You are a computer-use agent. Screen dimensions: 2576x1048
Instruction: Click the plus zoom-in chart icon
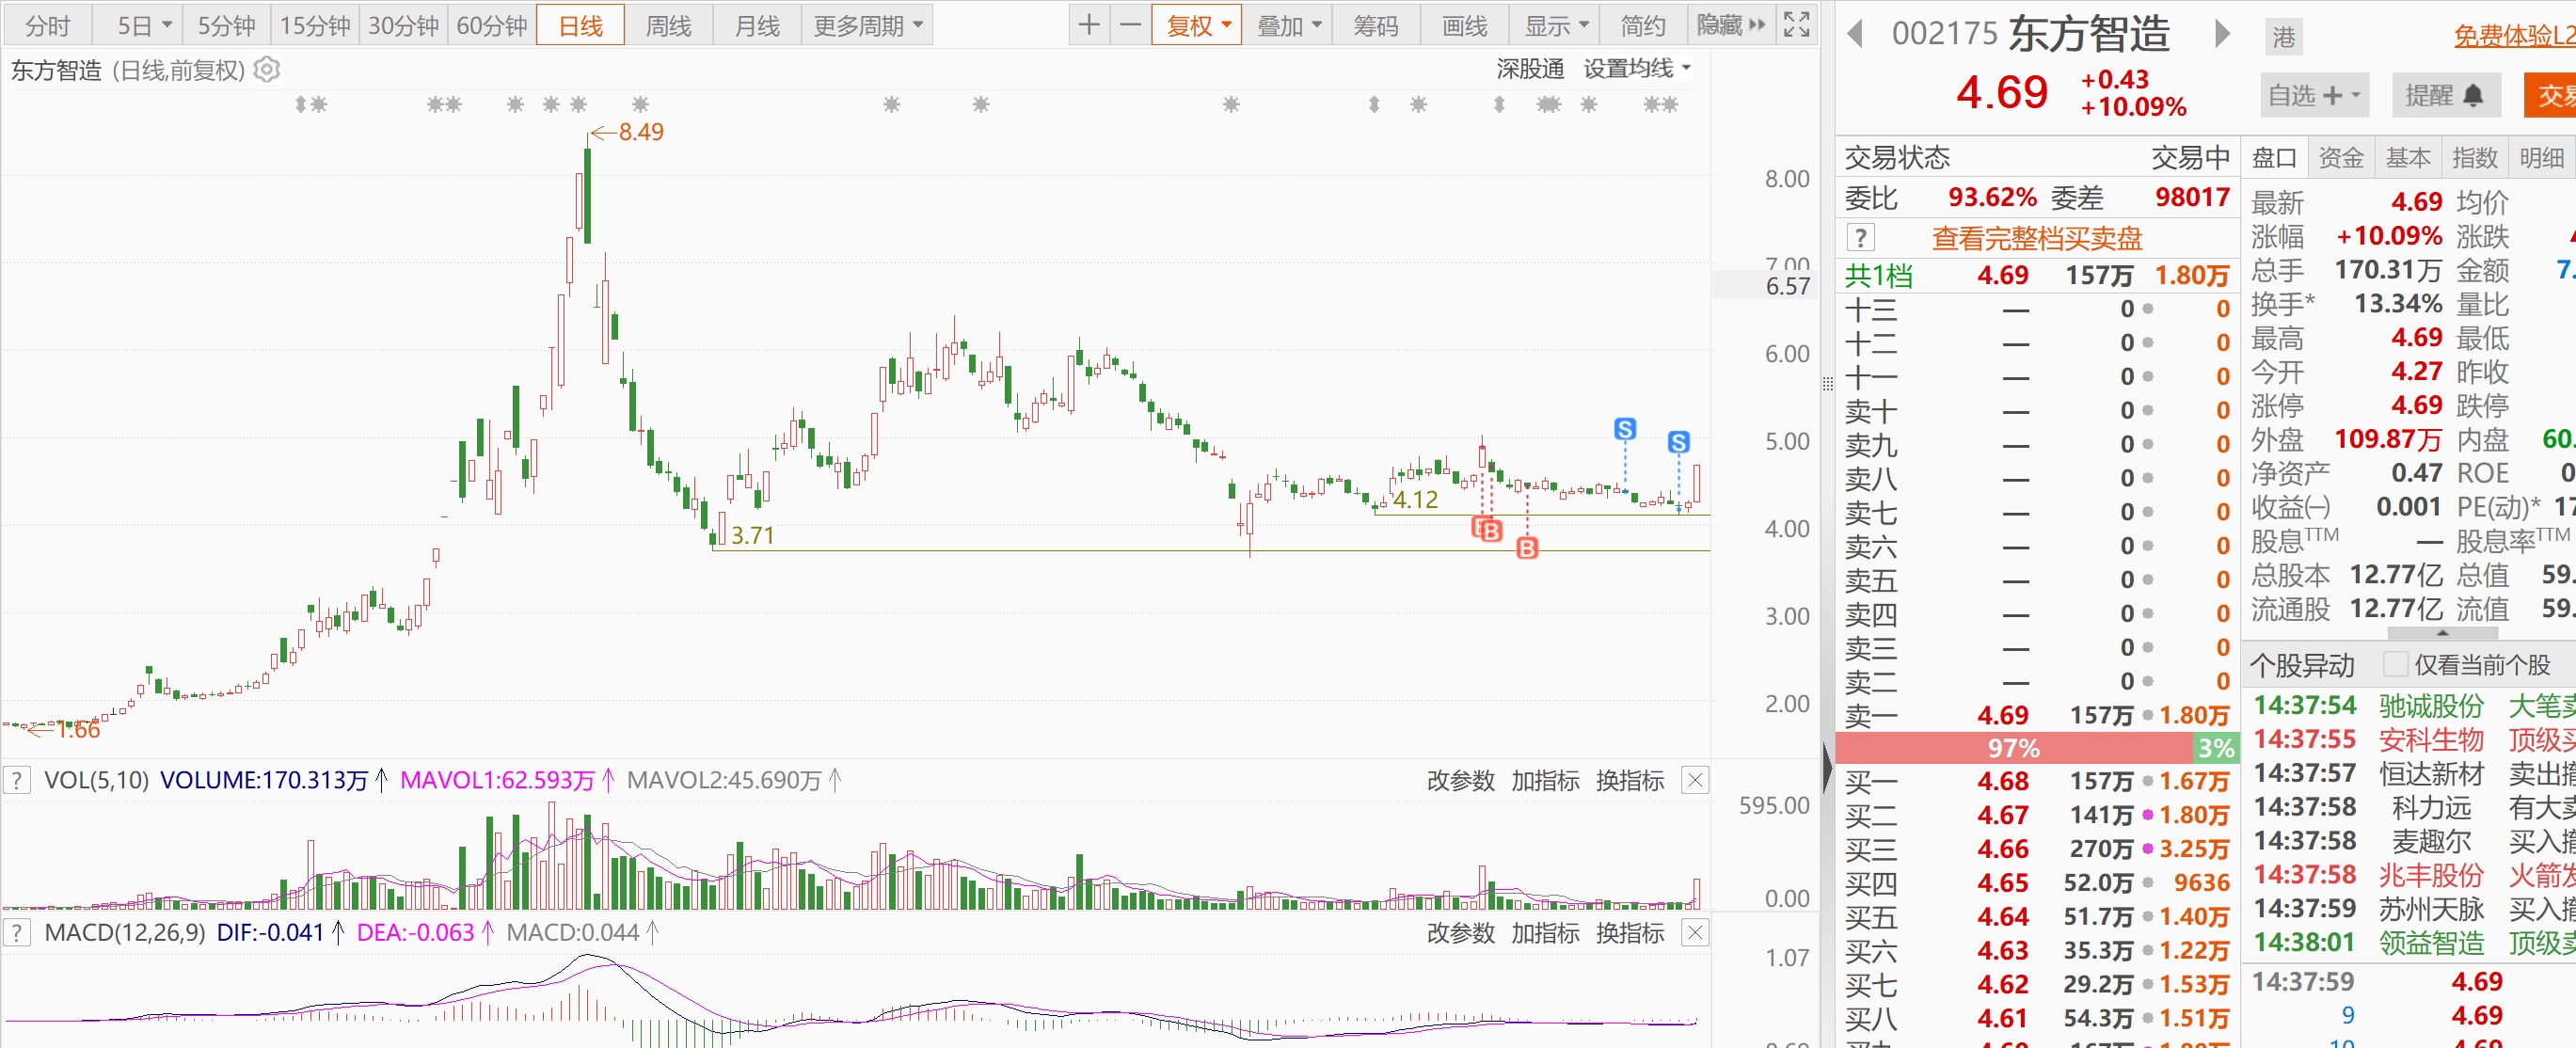point(1089,26)
